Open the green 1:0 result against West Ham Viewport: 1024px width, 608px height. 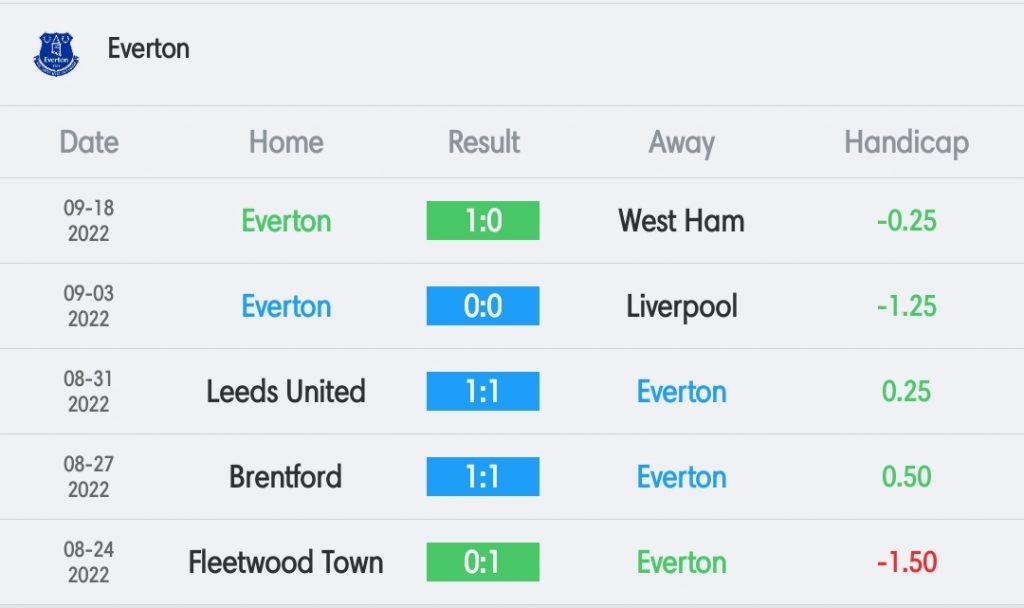tap(483, 220)
